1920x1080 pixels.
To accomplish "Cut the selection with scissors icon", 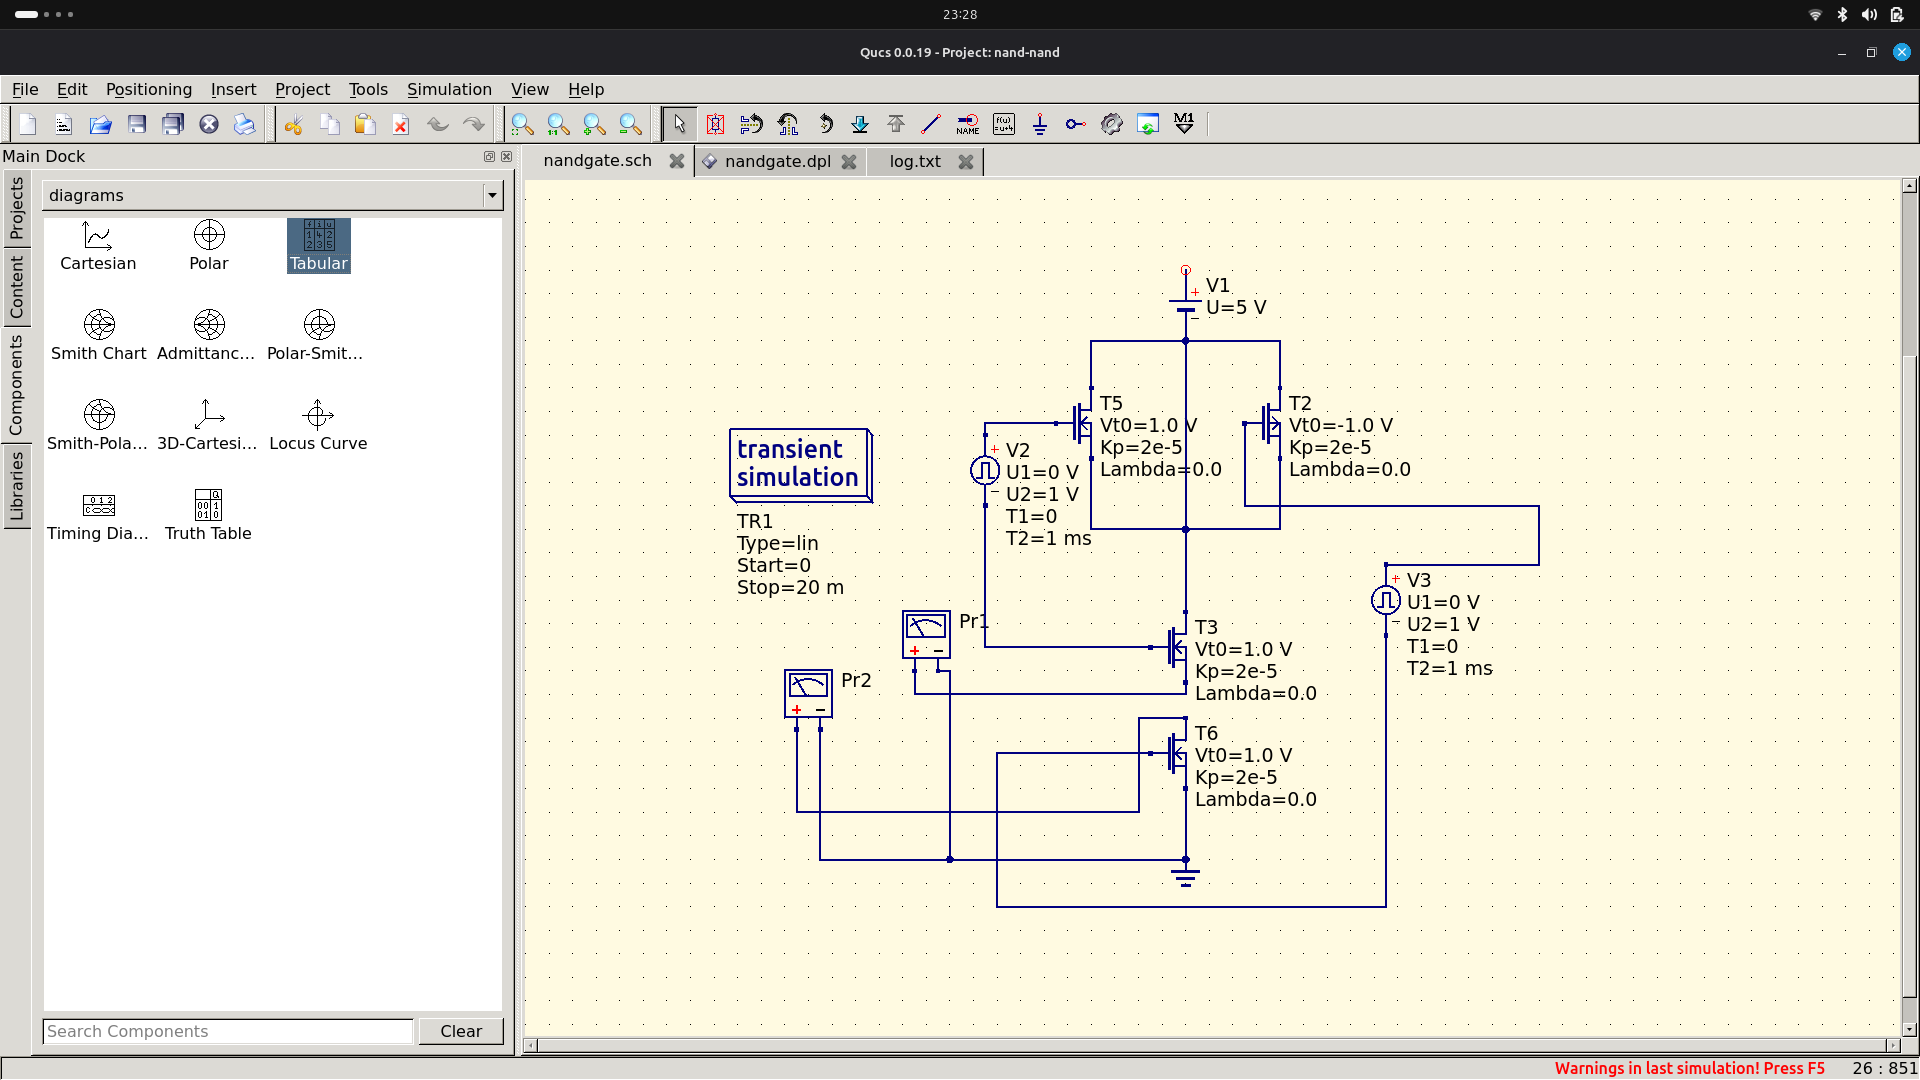I will [x=293, y=124].
